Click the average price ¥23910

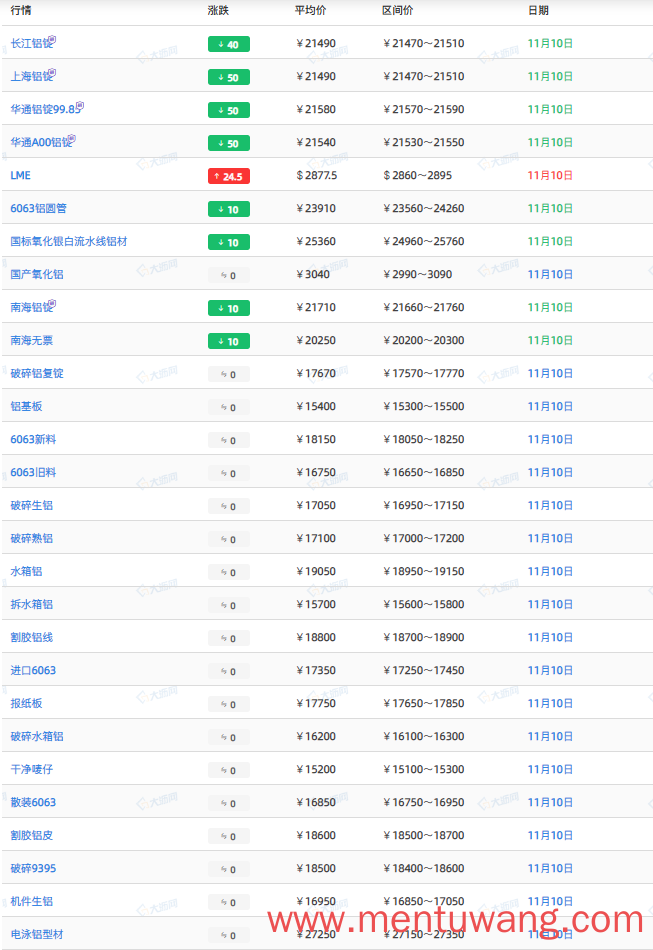(316, 208)
